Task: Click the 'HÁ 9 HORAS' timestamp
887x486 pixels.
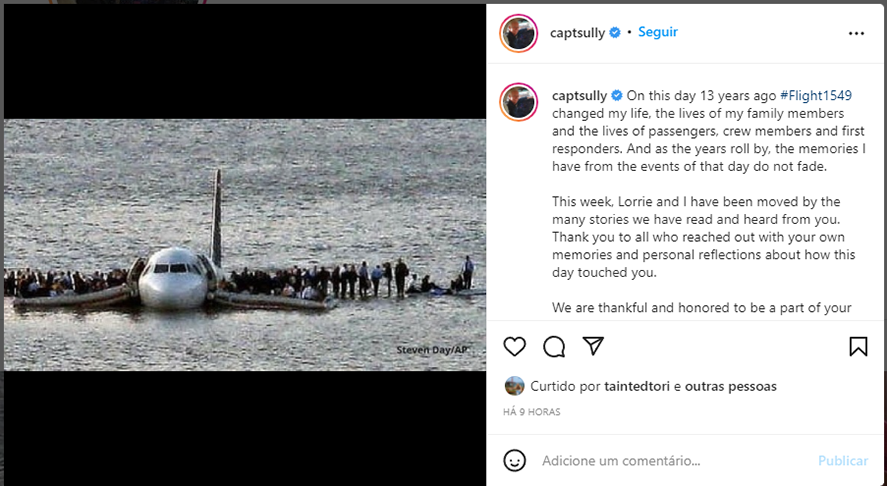Action: (531, 412)
